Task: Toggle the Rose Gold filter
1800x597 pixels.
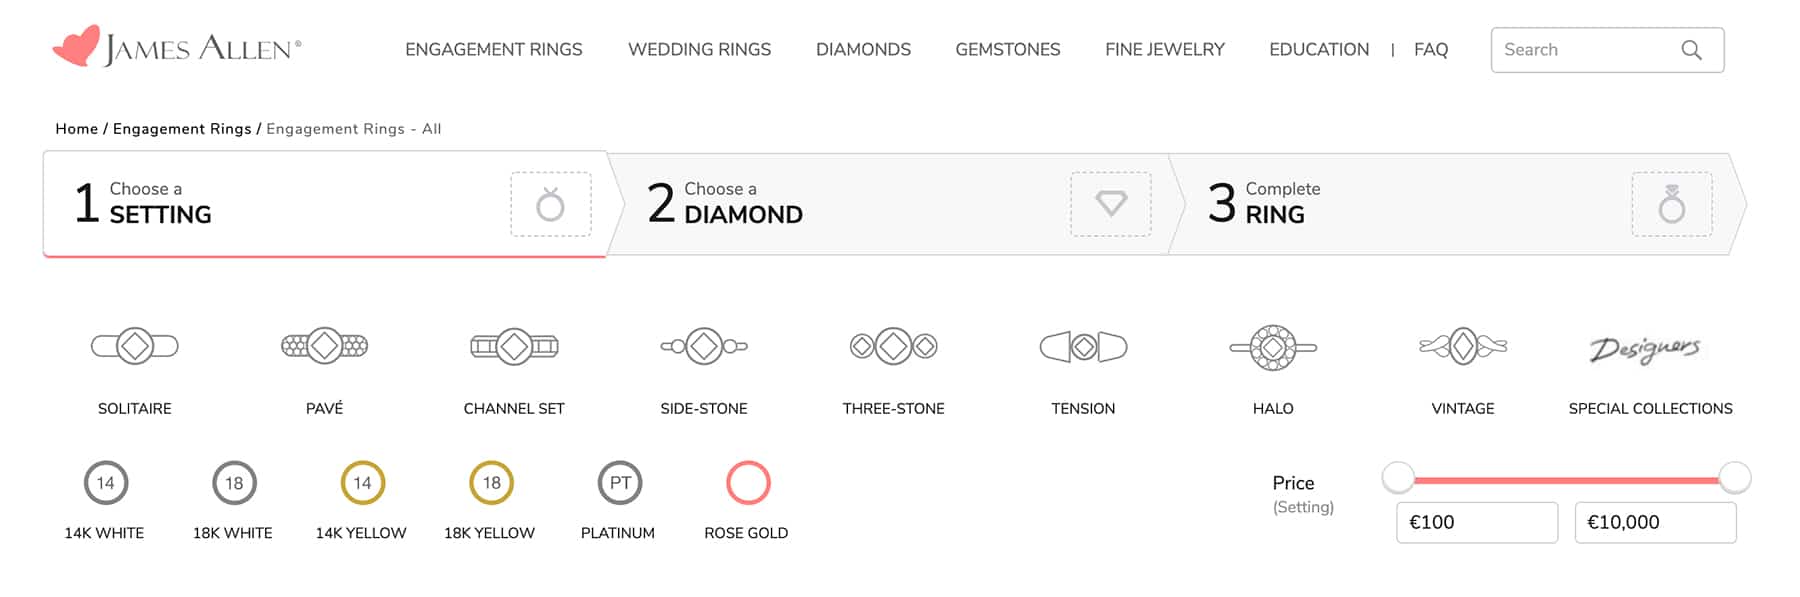Action: tap(746, 483)
